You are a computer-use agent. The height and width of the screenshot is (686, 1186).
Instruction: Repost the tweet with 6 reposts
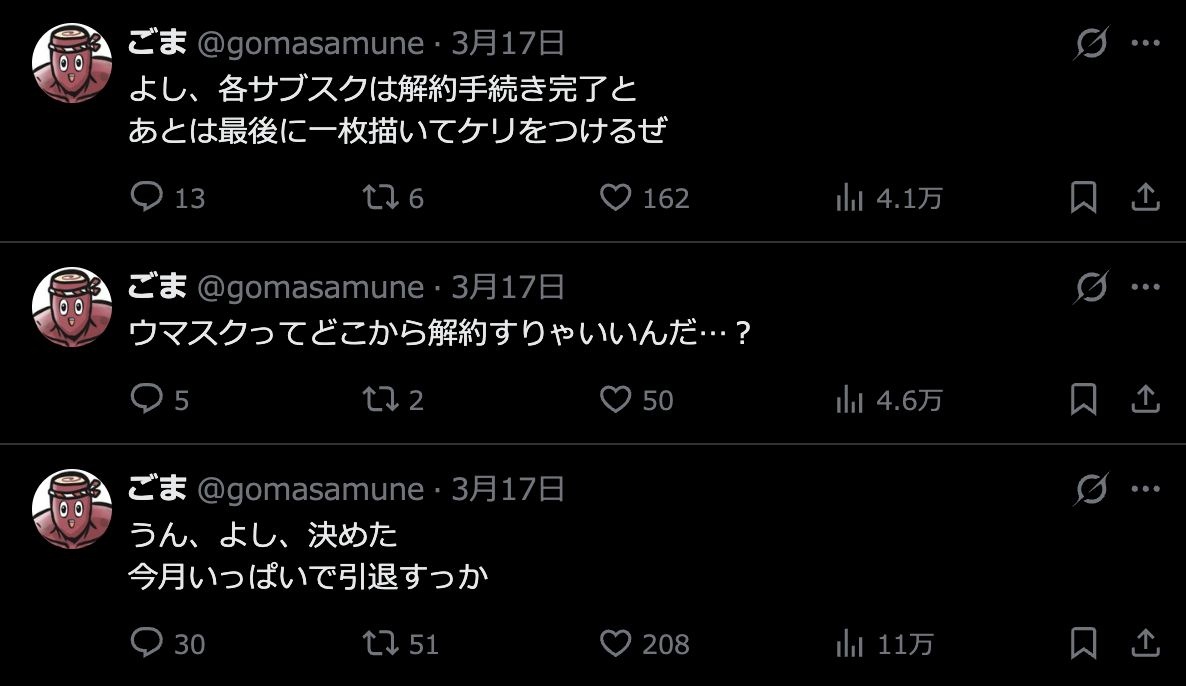[x=380, y=197]
